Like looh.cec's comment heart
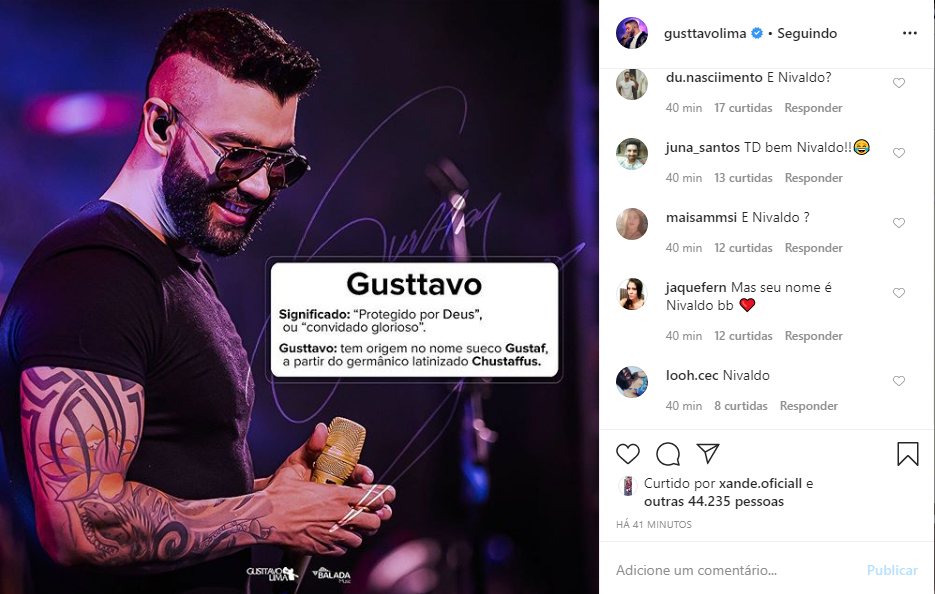 point(899,380)
